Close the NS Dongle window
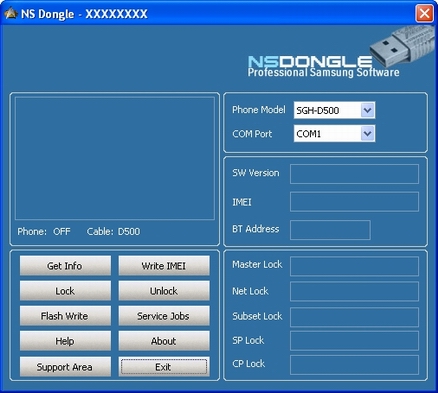 pyautogui.click(x=424, y=14)
